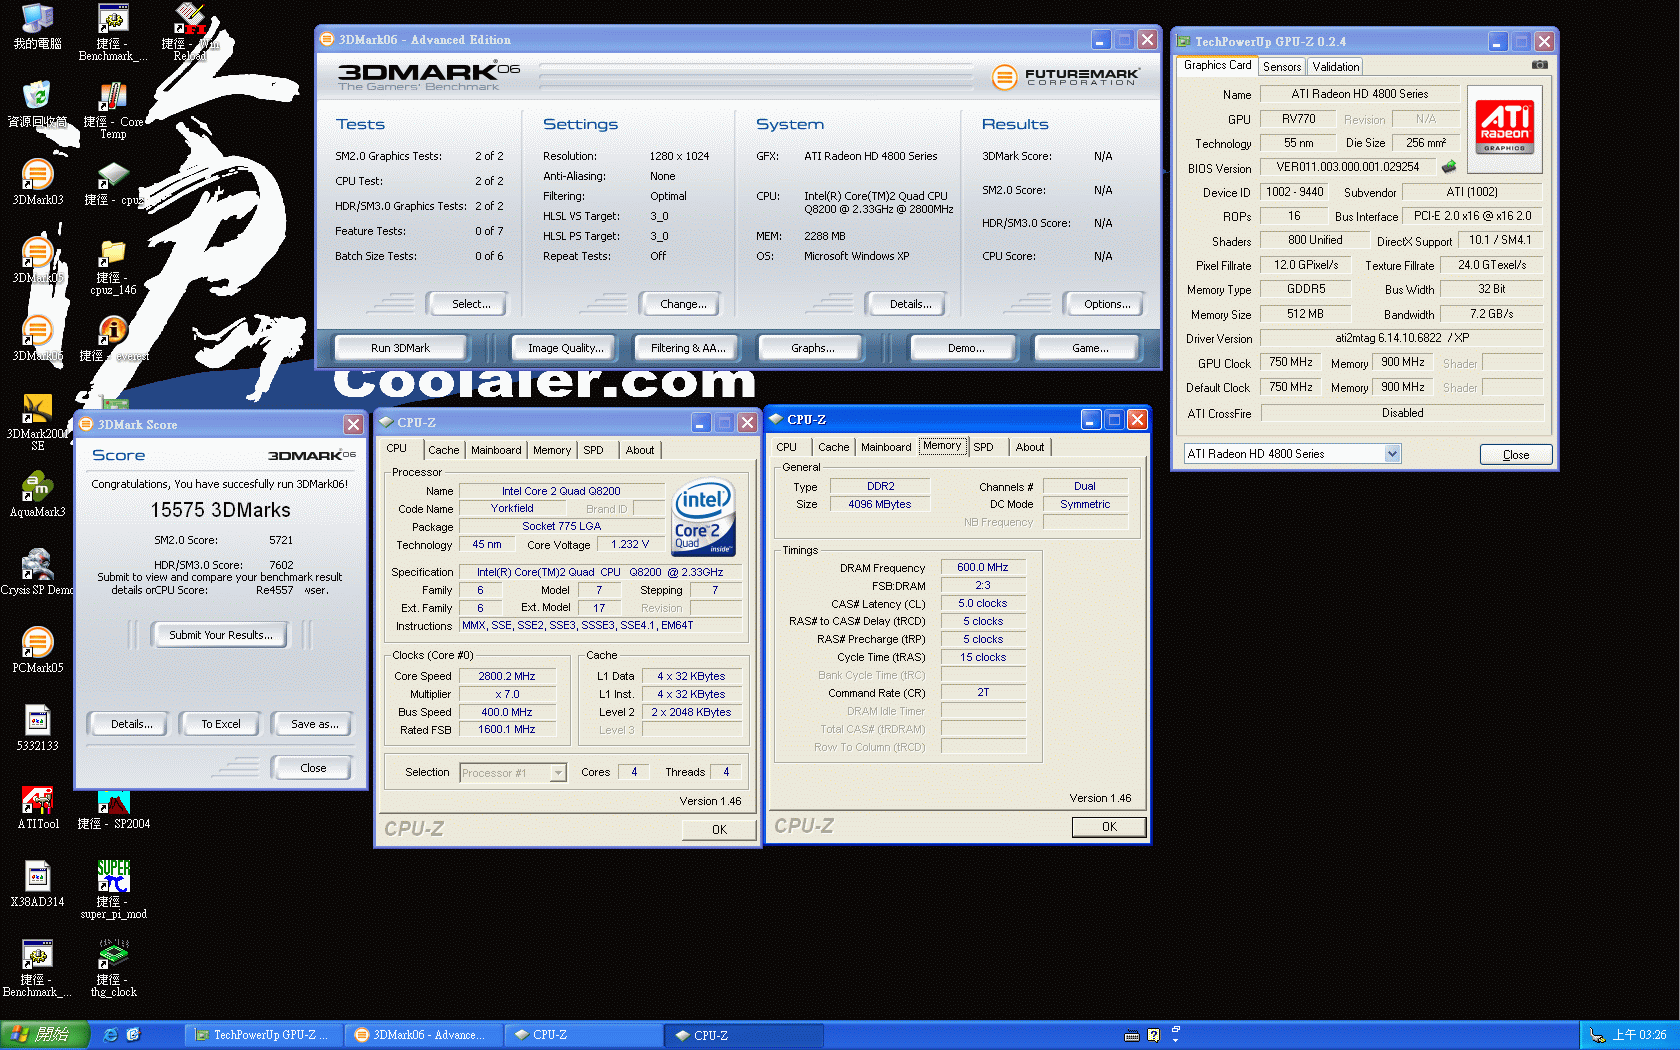The height and width of the screenshot is (1050, 1680).
Task: Click the 15575 3DMarks score text
Action: tap(220, 510)
